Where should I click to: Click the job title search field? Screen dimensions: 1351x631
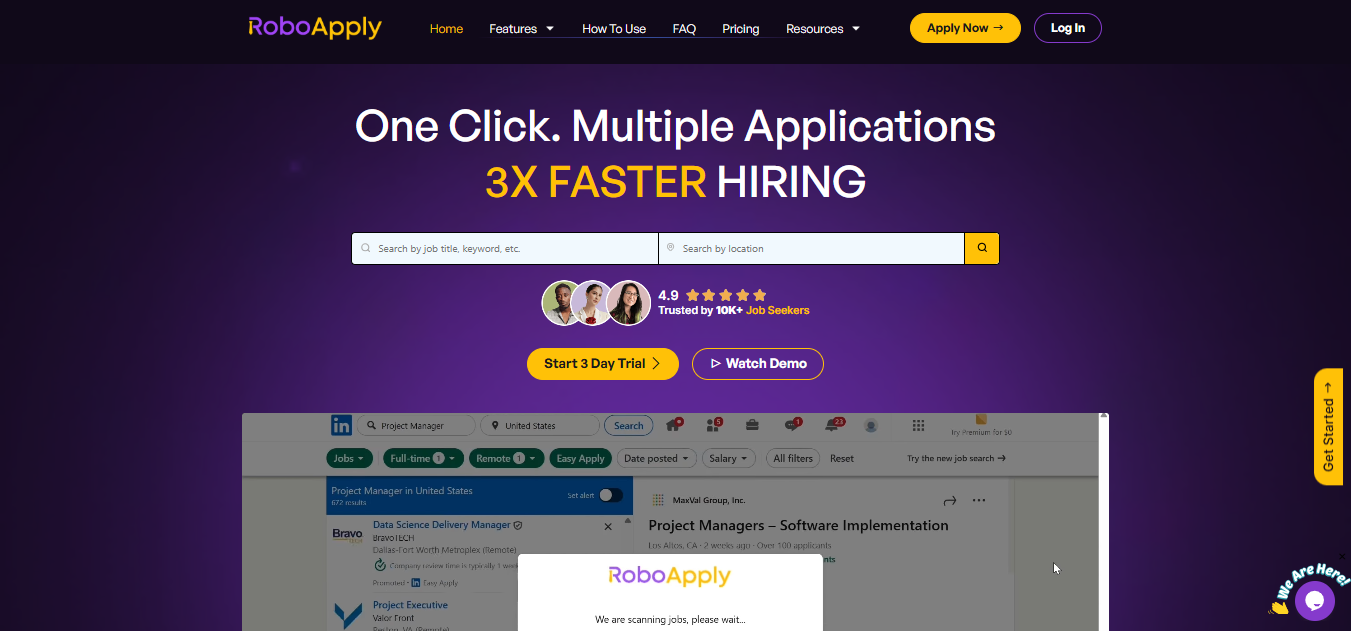coord(505,248)
